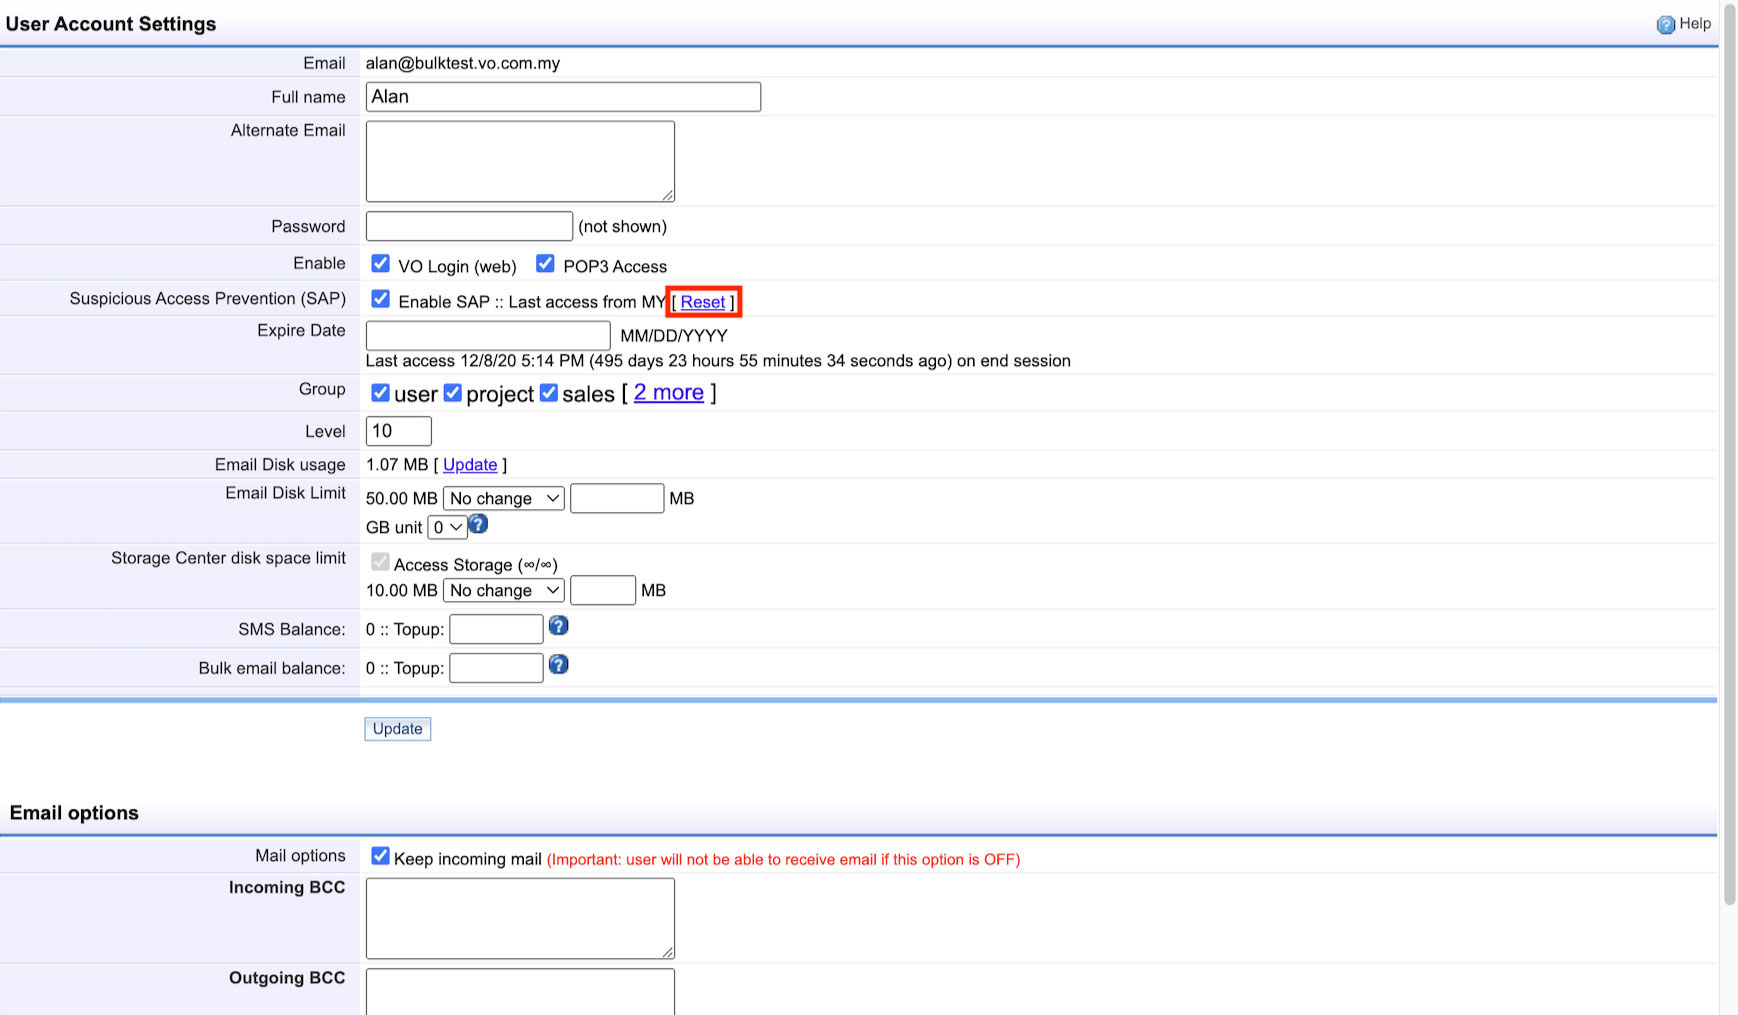Click the Full name input field
The height and width of the screenshot is (1015, 1738).
pos(563,97)
